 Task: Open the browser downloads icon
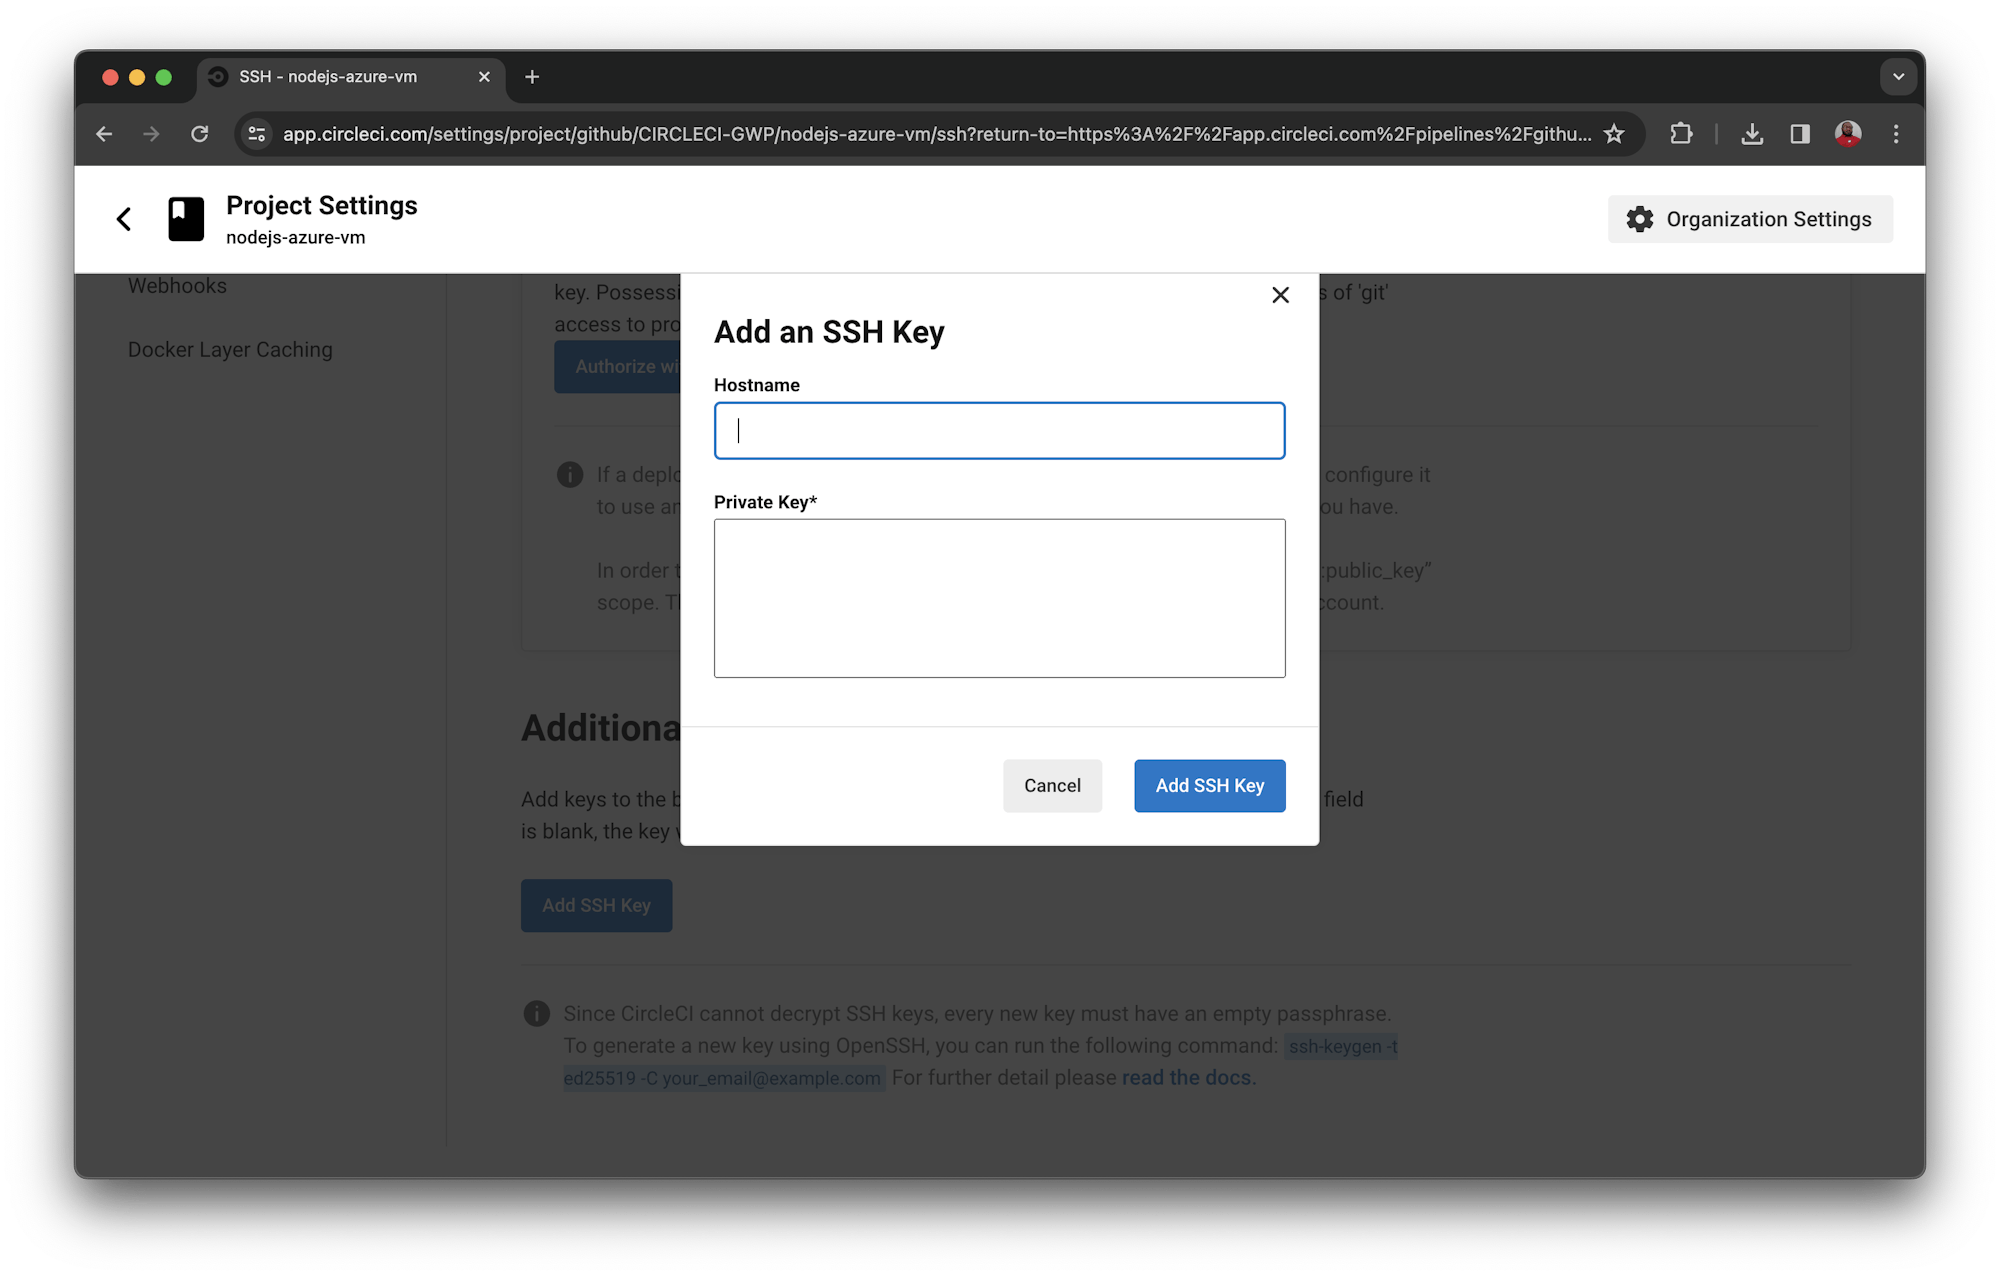1752,133
